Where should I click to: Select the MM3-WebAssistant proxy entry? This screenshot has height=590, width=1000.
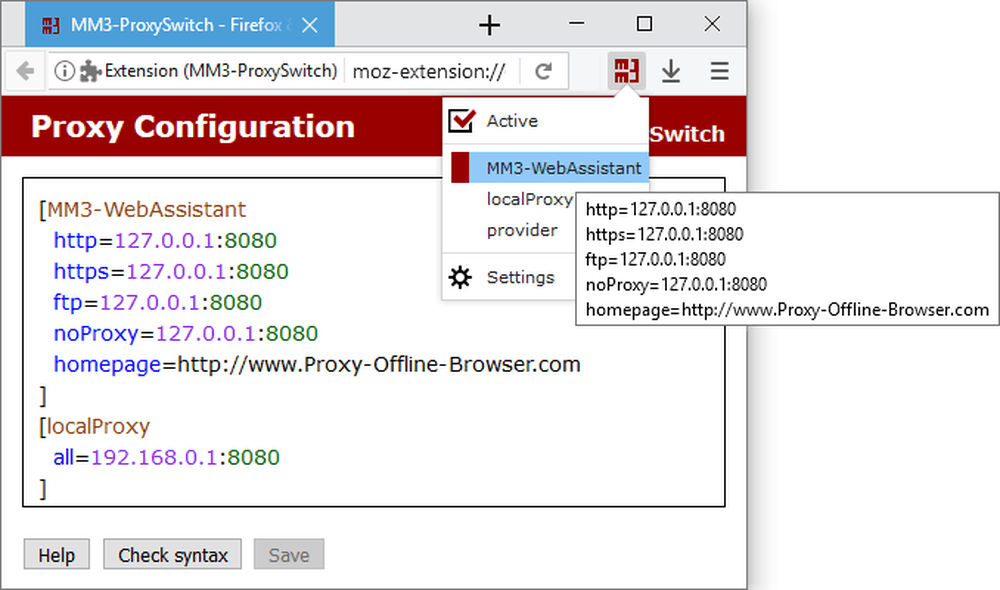(x=550, y=168)
